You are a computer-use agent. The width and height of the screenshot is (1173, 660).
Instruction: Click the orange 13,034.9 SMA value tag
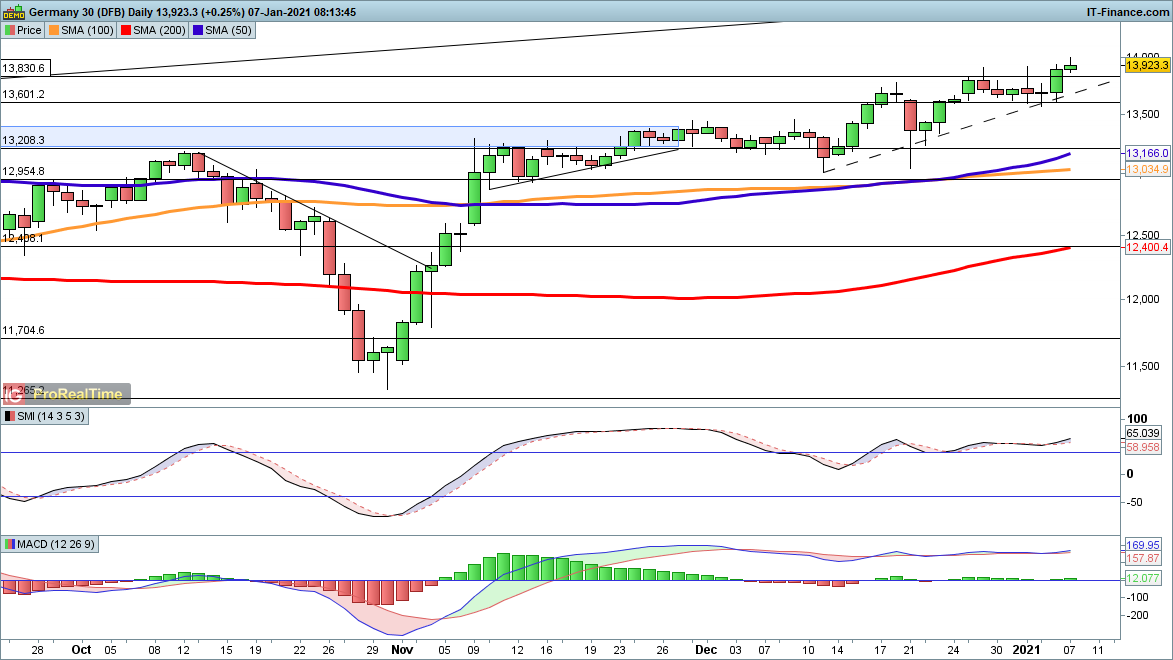tap(1147, 171)
